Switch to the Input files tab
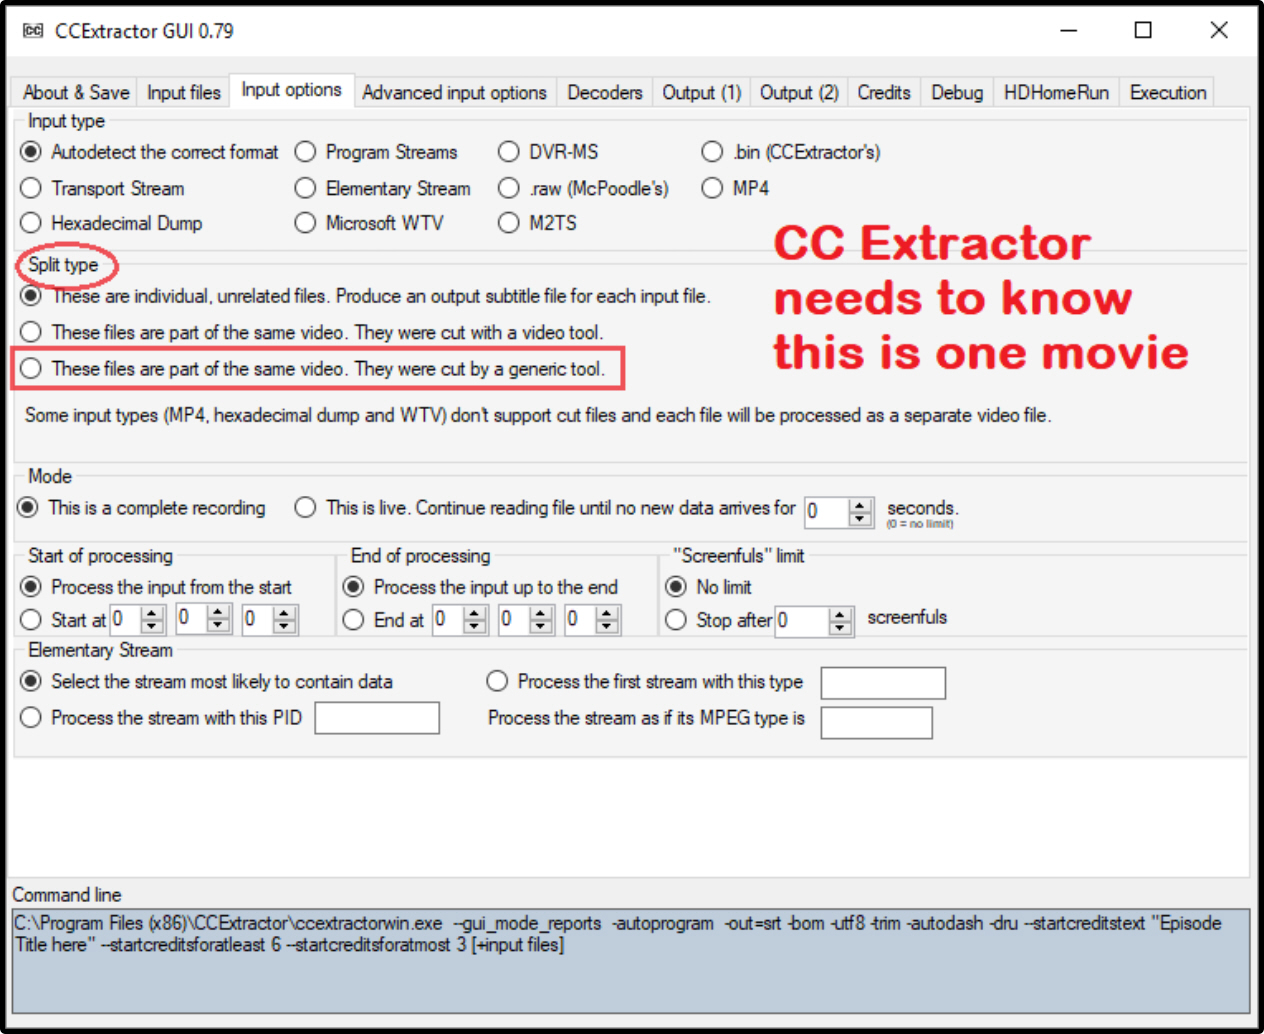This screenshot has height=1034, width=1264. point(183,92)
